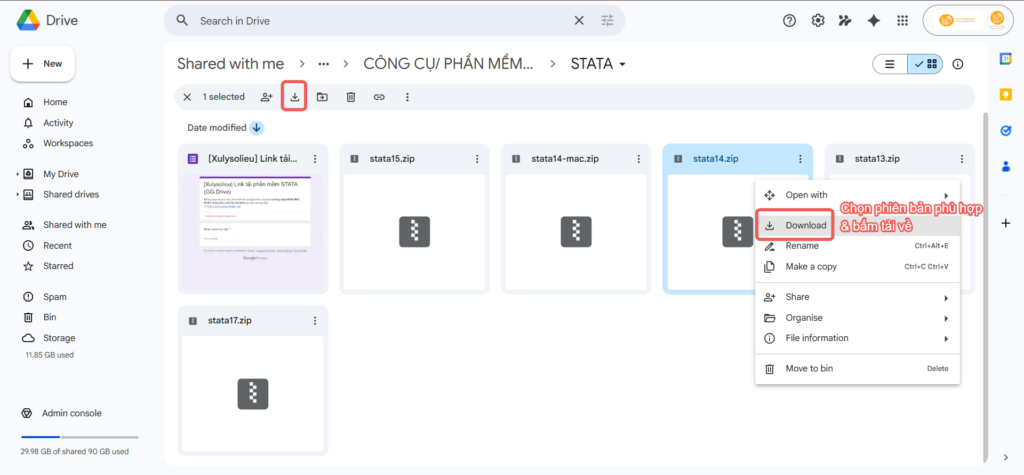The height and width of the screenshot is (475, 1024).
Task: Open the search options filter icon
Action: point(607,21)
